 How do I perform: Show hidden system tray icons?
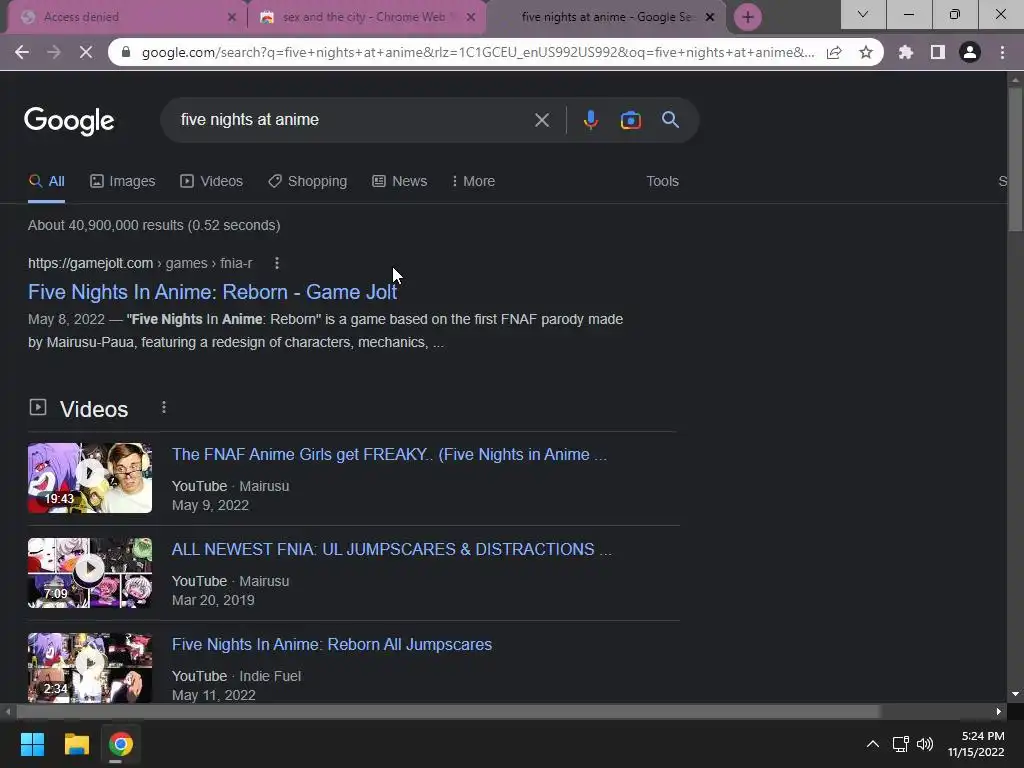(872, 744)
